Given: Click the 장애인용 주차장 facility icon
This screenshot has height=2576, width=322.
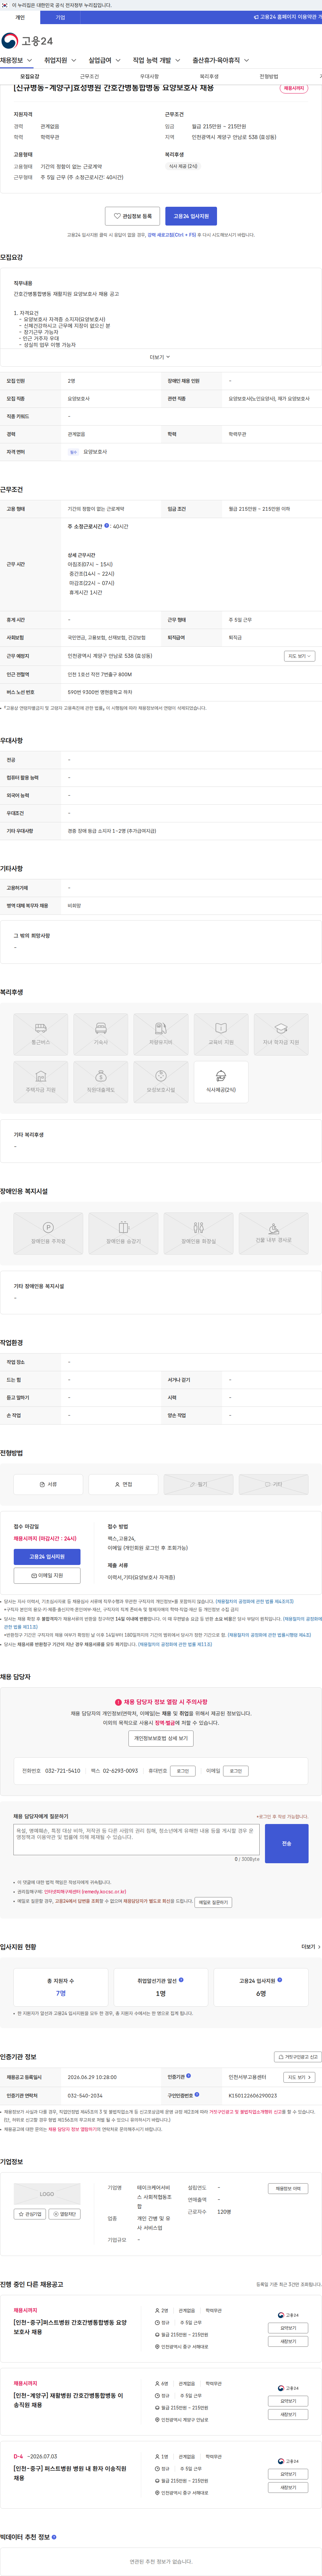Looking at the screenshot, I should point(48,1233).
